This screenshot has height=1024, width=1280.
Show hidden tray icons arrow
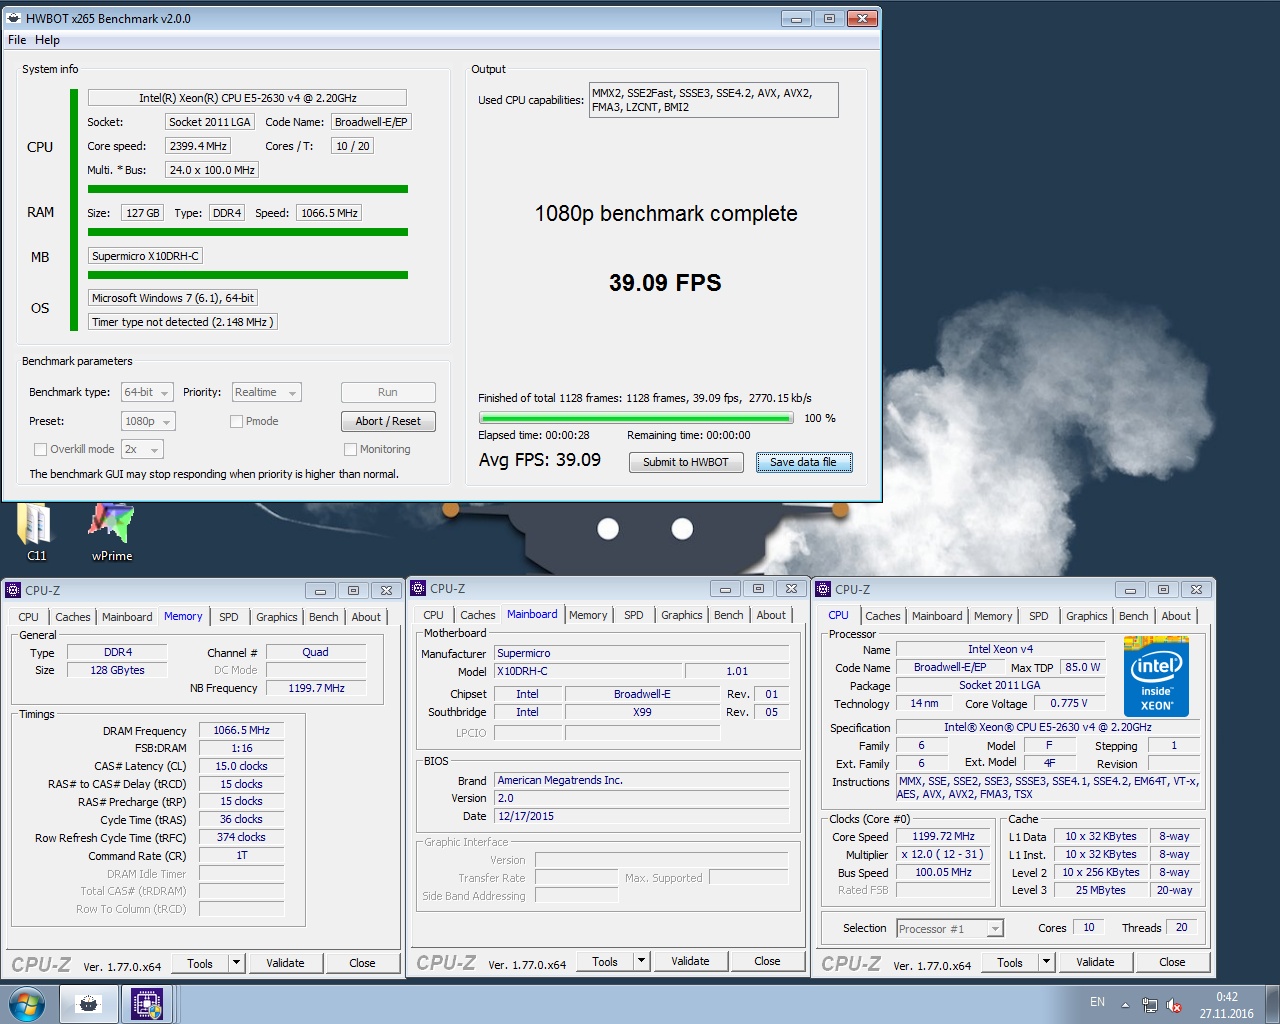click(x=1125, y=1005)
